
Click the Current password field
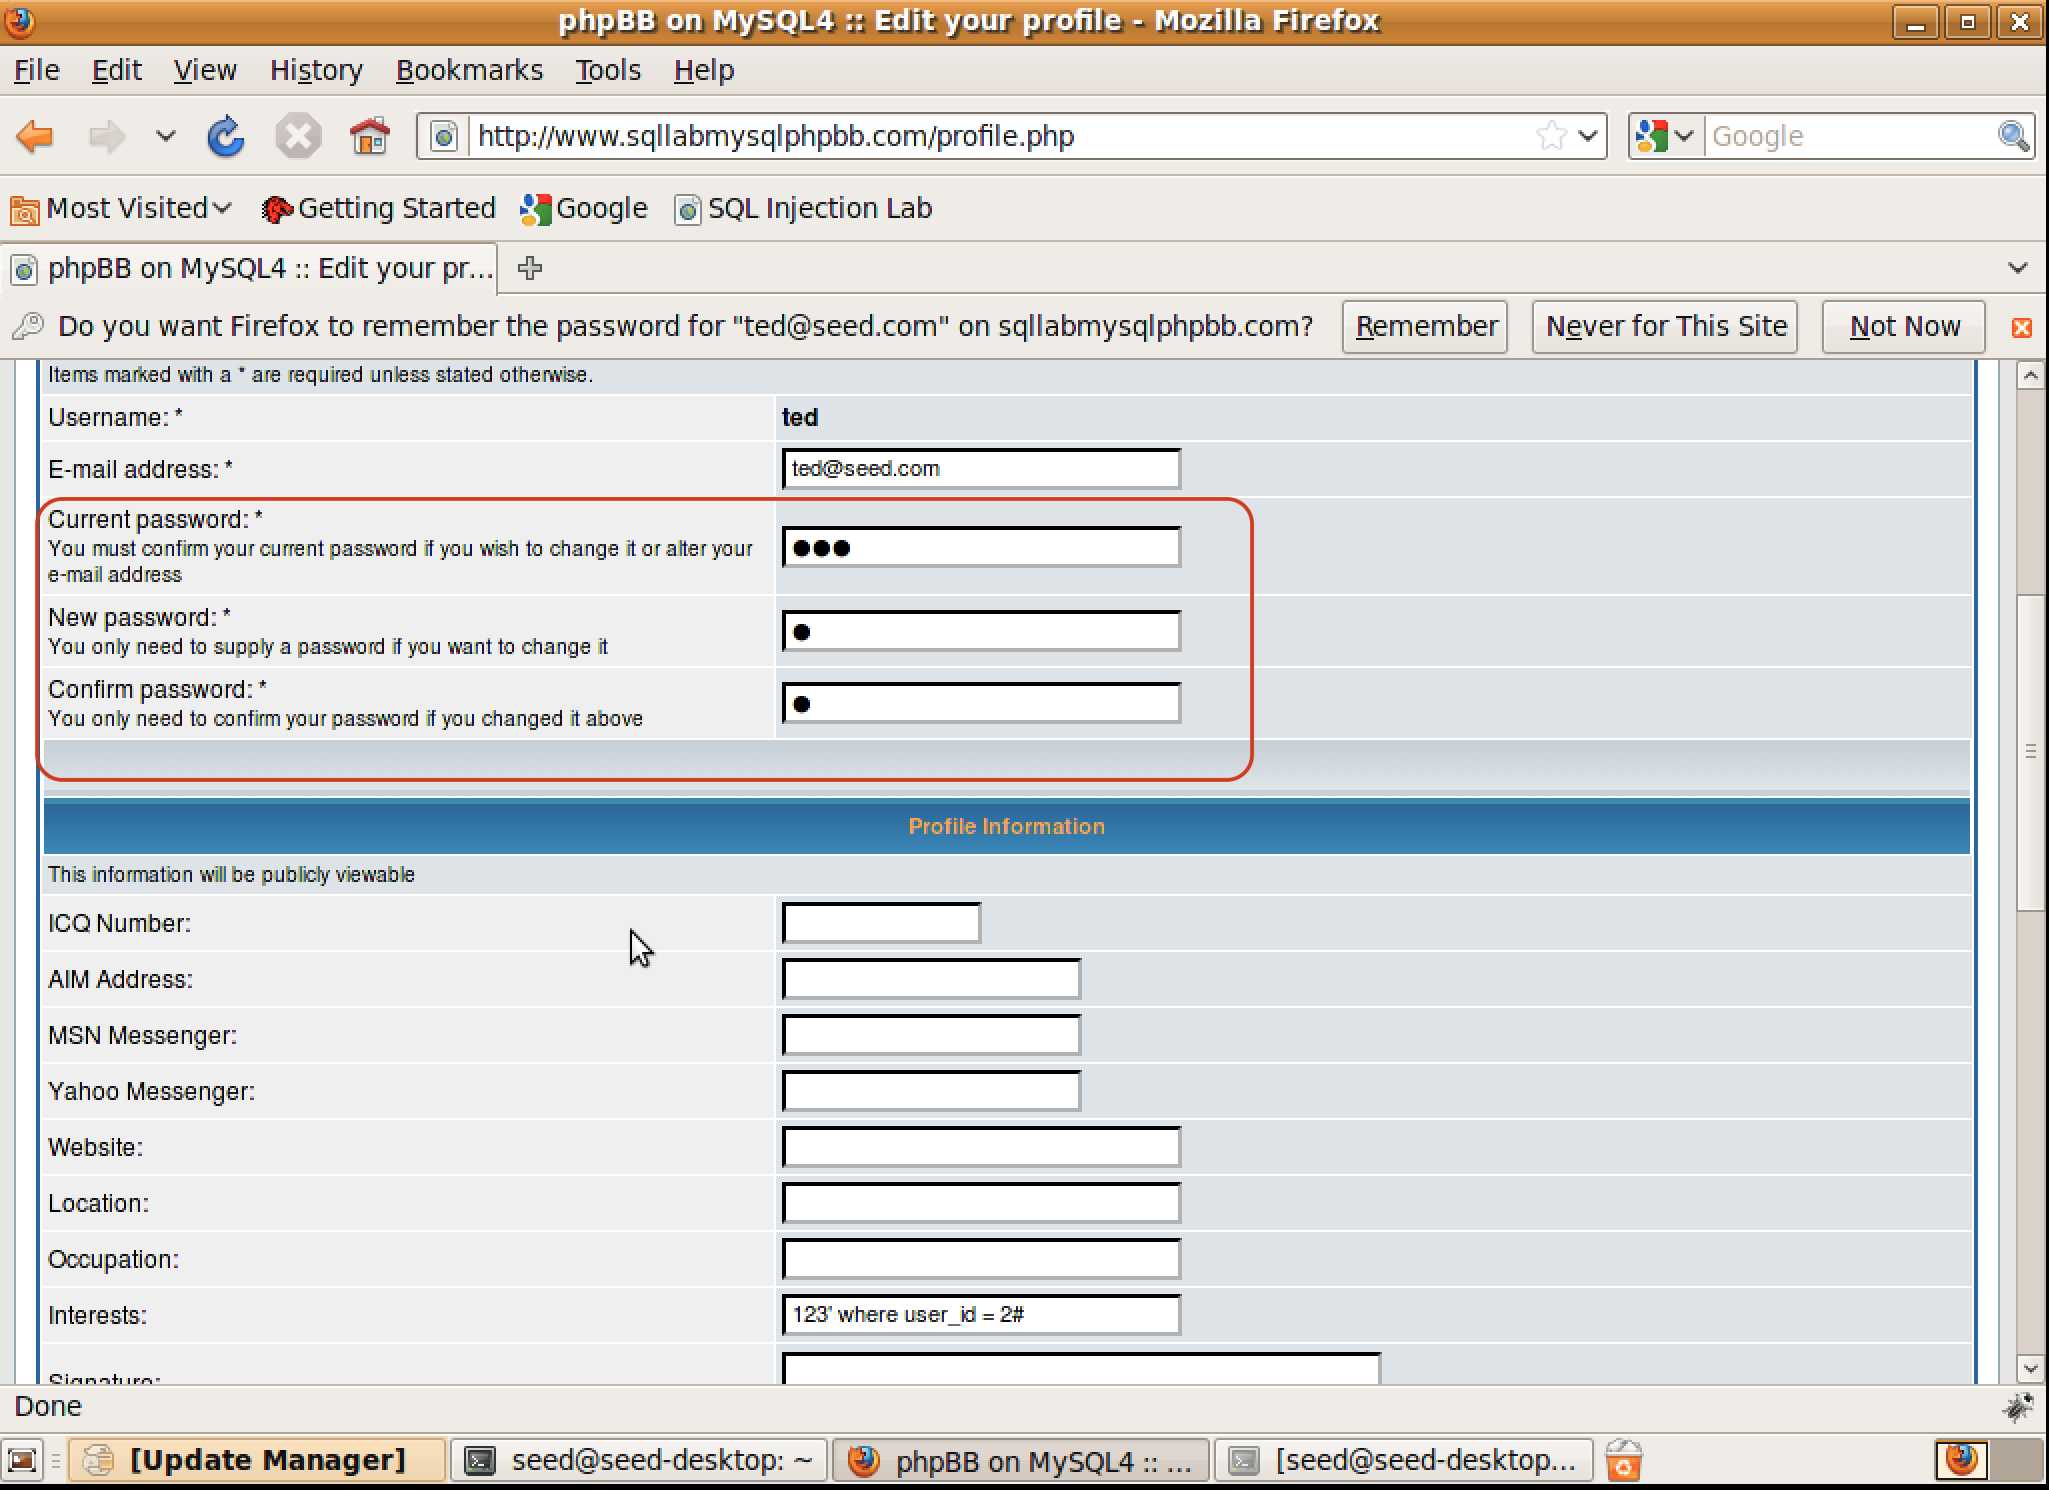tap(981, 547)
